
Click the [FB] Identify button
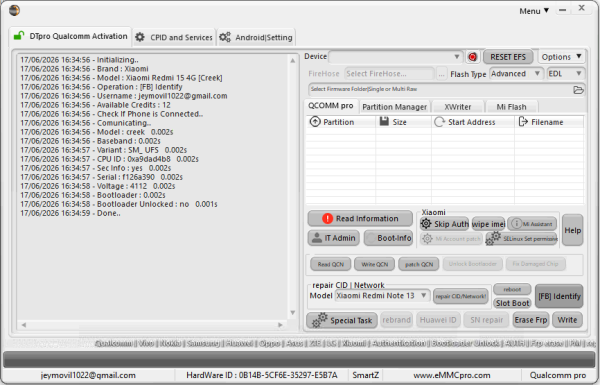559,296
